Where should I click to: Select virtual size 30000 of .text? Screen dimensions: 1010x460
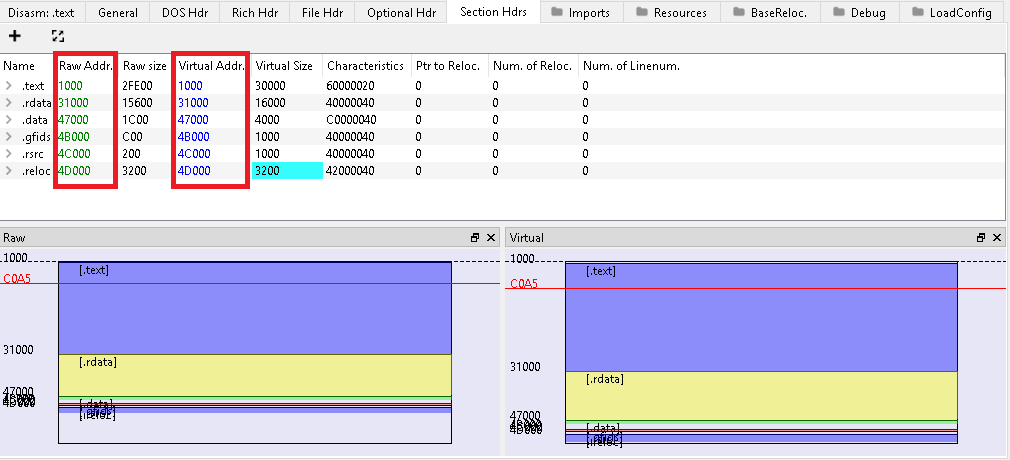(x=271, y=85)
